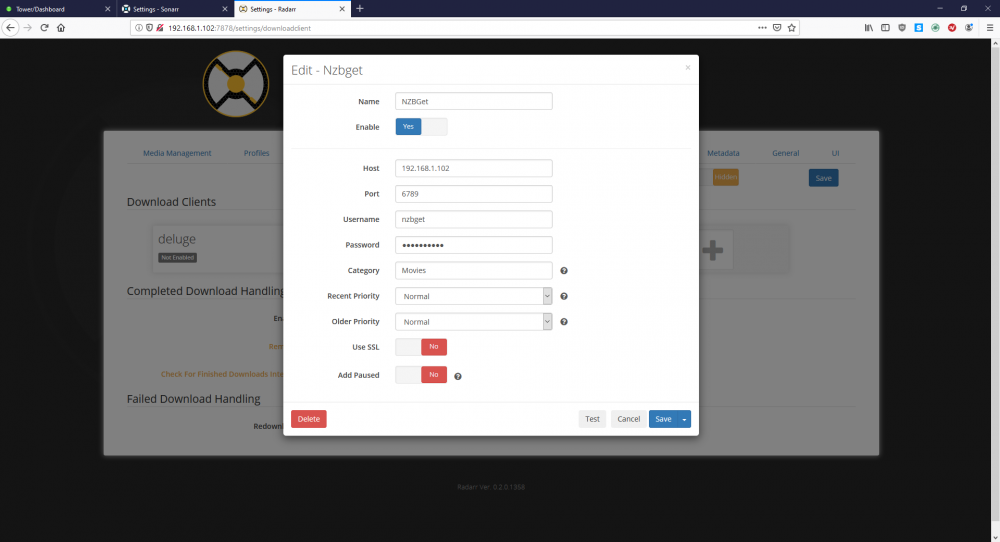The width and height of the screenshot is (1000, 542).
Task: Toggle the Hidden advanced settings button
Action: click(725, 177)
